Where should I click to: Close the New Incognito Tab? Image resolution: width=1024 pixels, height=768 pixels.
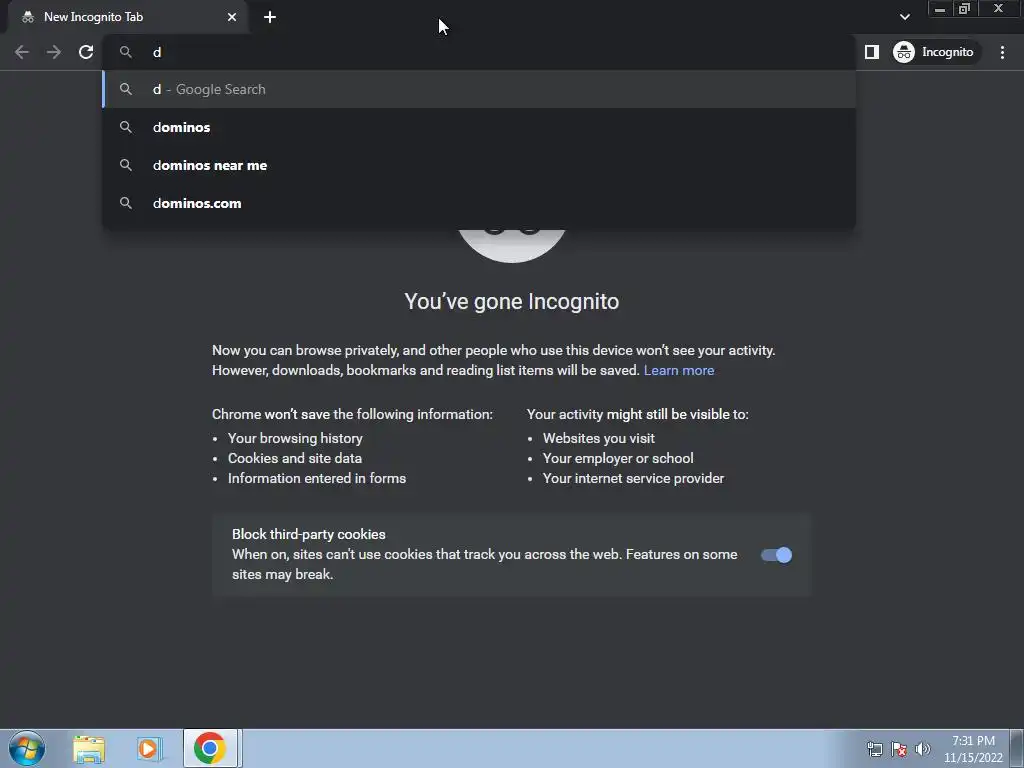point(232,17)
